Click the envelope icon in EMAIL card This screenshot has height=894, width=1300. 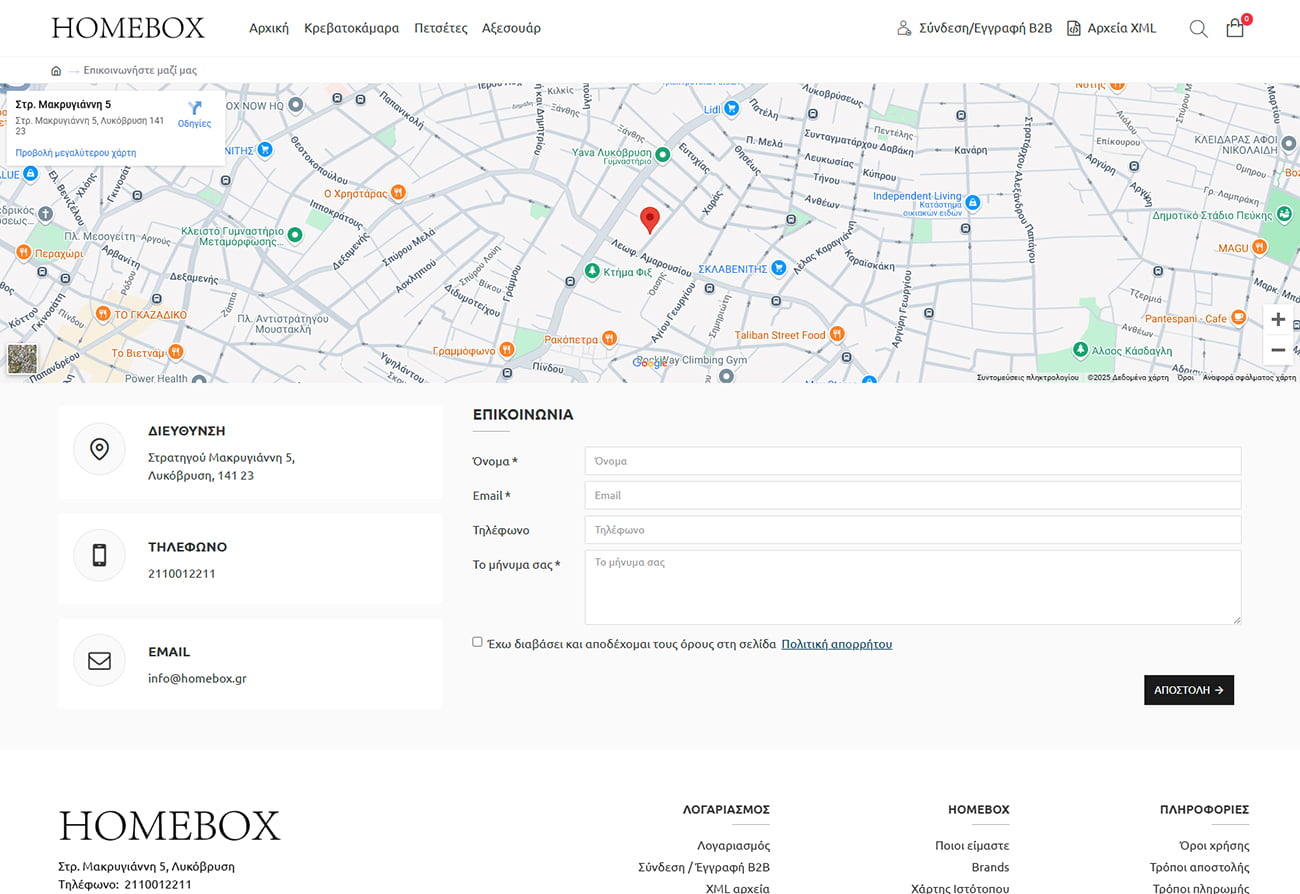pyautogui.click(x=99, y=660)
